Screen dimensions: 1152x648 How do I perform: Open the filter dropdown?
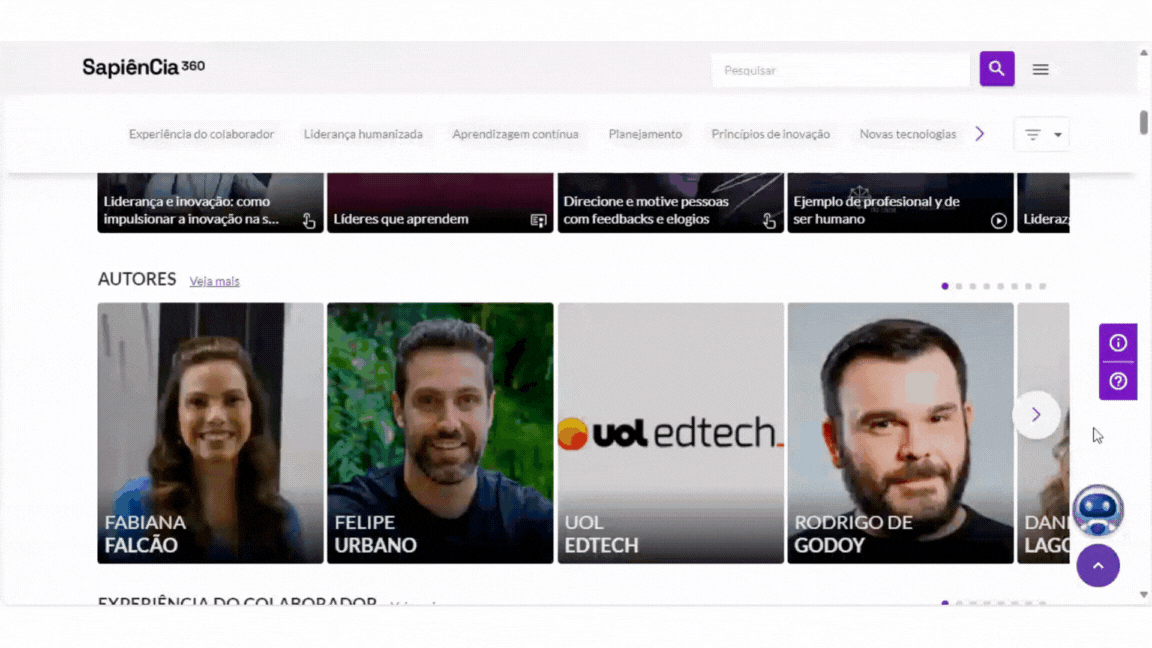coord(1042,134)
